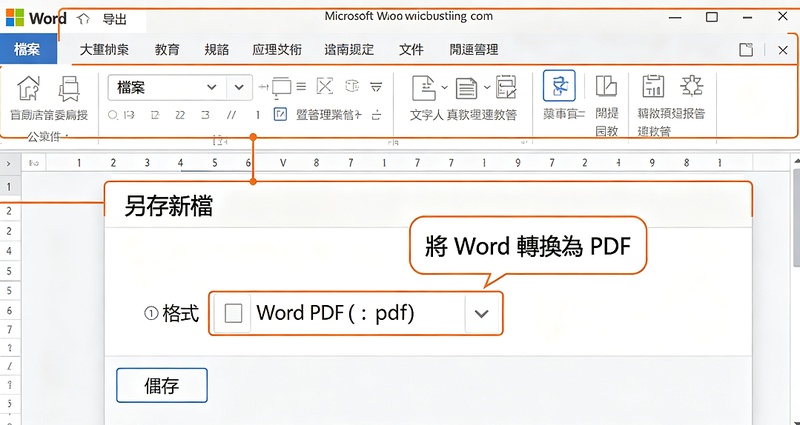Expand the arrow beside lined document icon
Viewport: 800px width, 425px height.
[x=487, y=87]
